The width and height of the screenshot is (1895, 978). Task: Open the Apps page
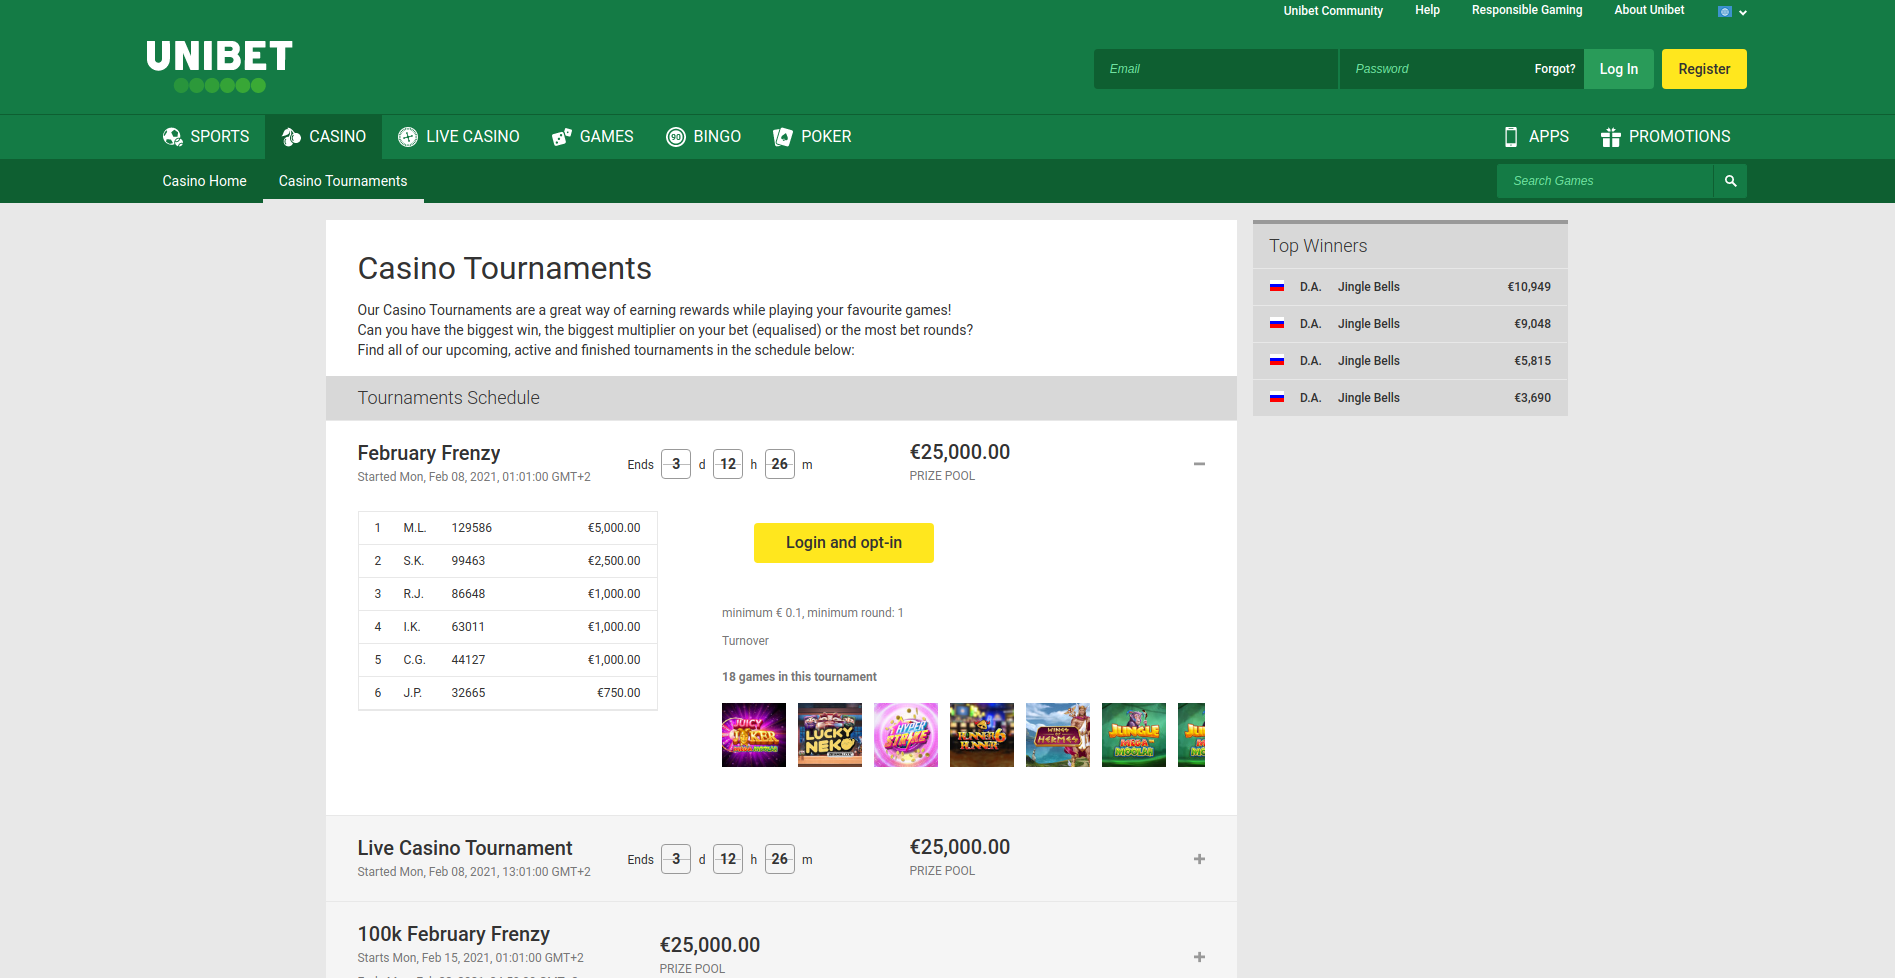pyautogui.click(x=1536, y=137)
